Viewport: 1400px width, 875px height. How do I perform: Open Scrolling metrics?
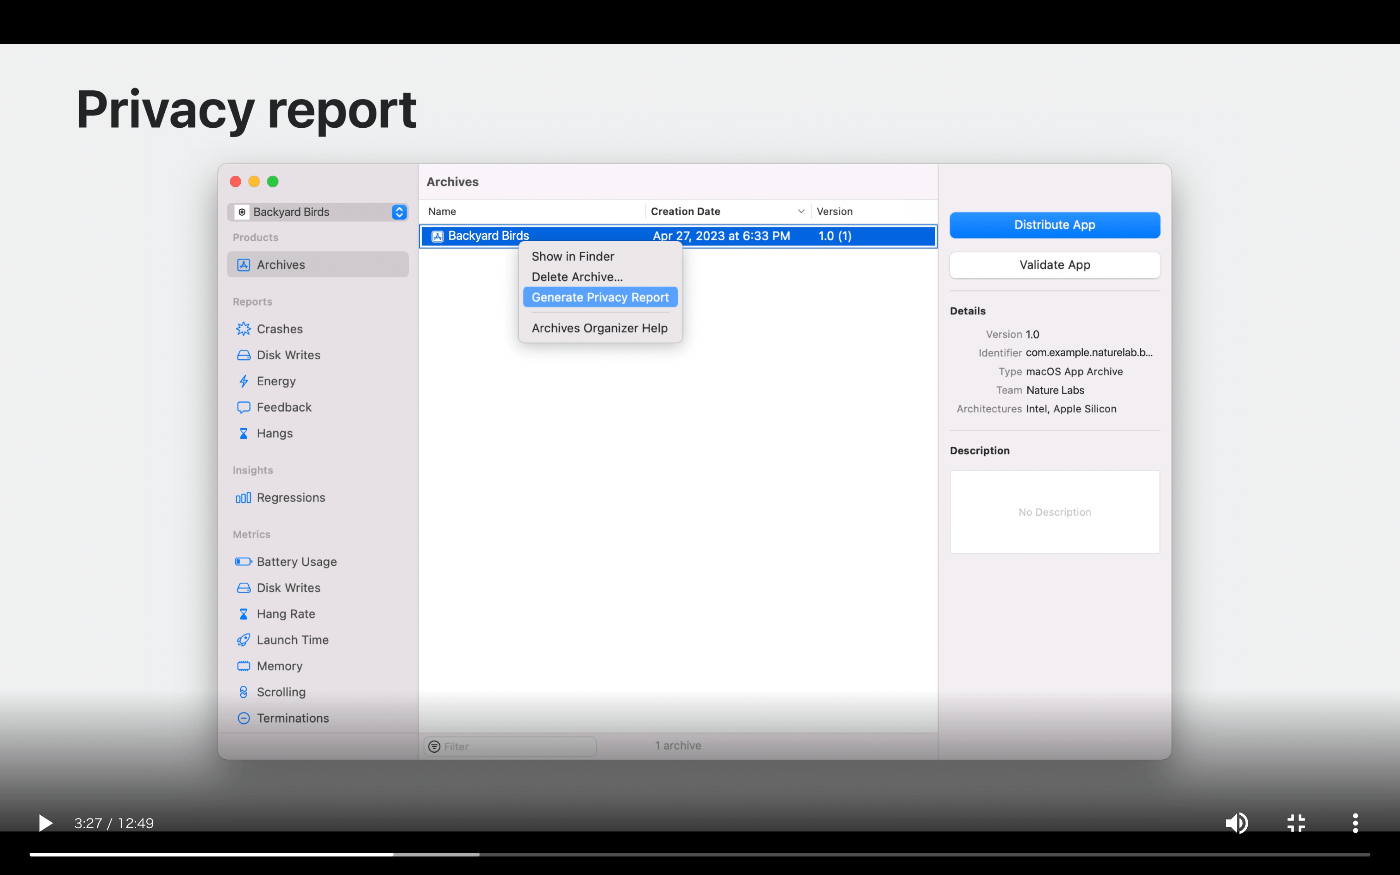pos(318,692)
